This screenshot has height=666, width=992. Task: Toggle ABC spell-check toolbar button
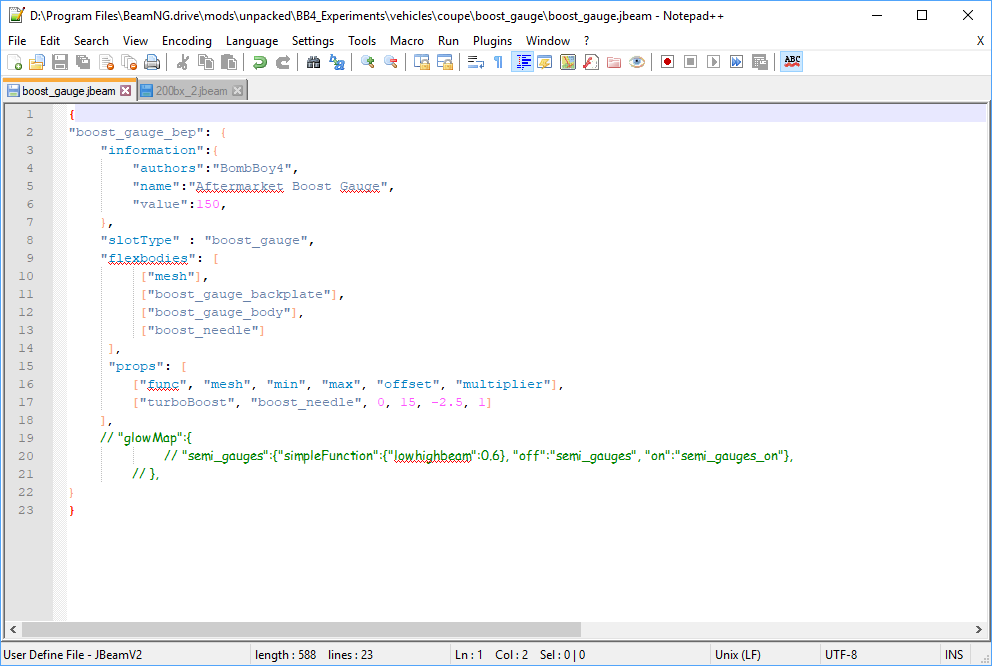[791, 62]
